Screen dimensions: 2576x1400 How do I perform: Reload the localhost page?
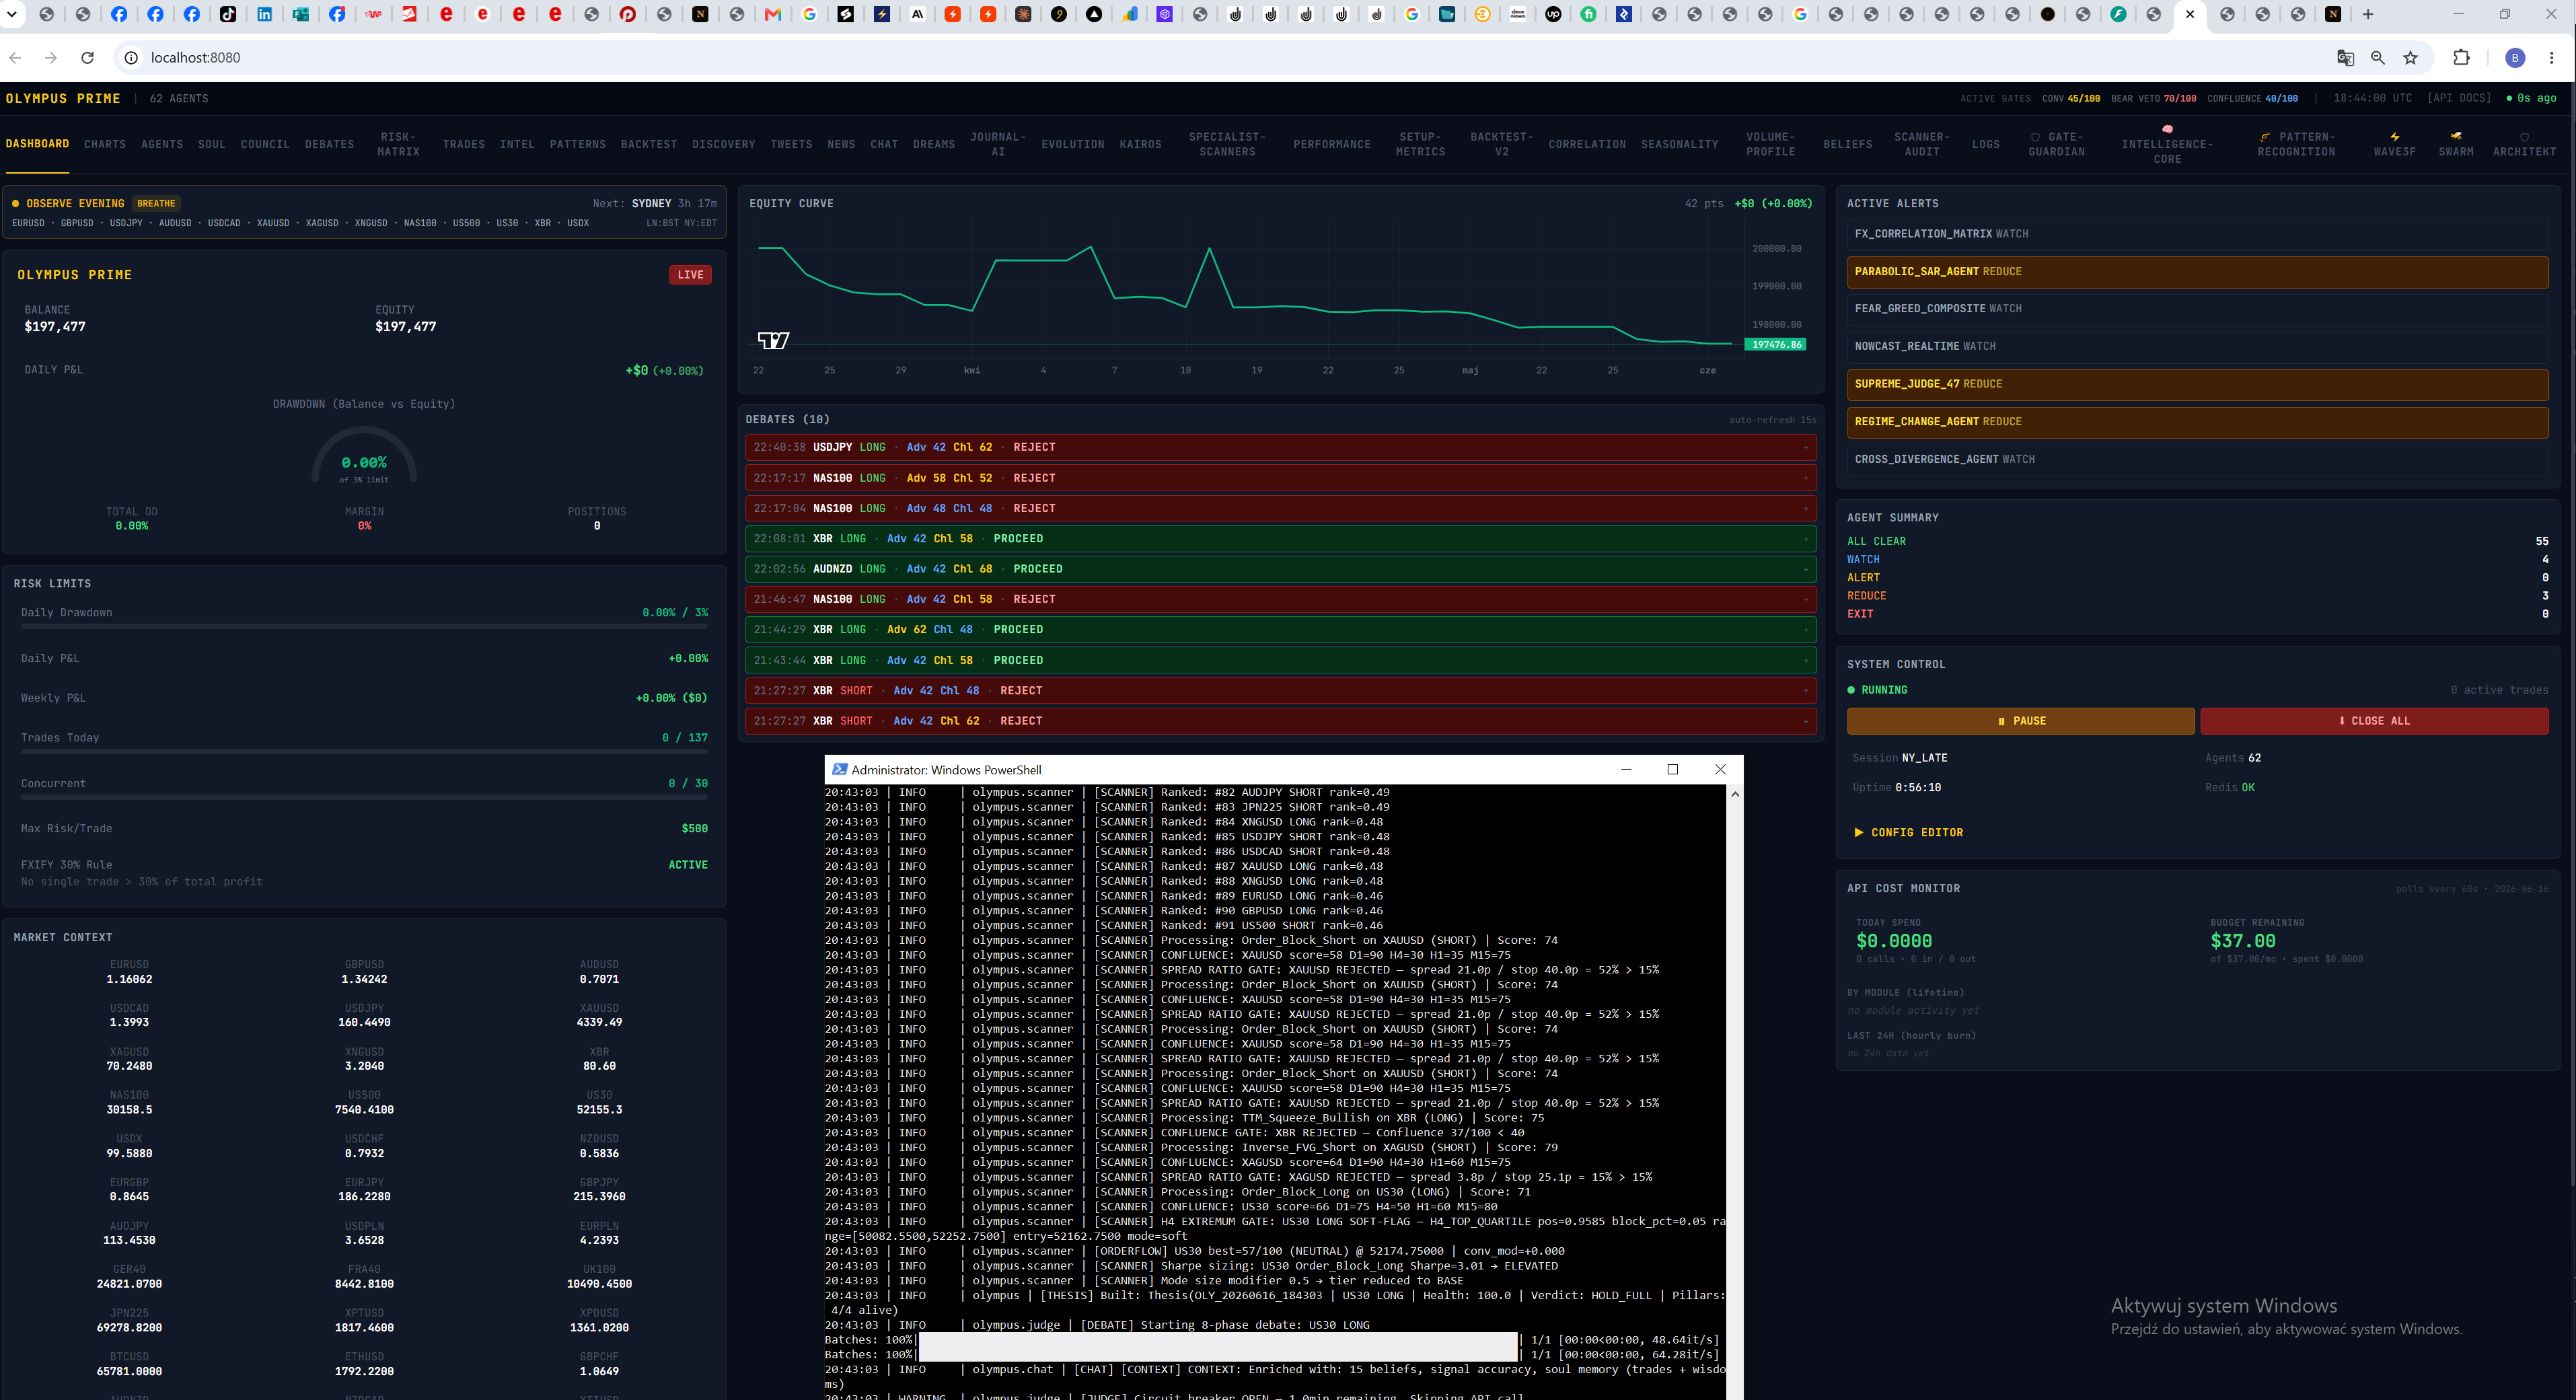[x=88, y=58]
